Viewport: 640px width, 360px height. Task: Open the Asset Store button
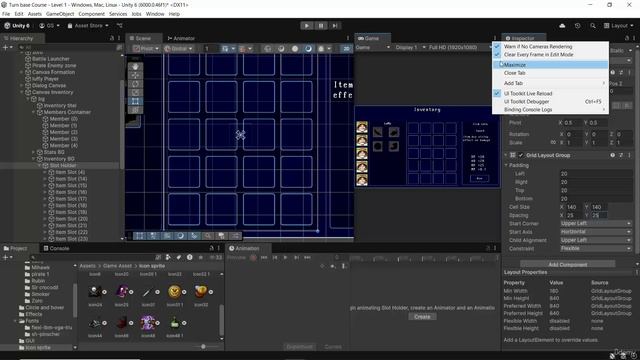click(x=88, y=26)
